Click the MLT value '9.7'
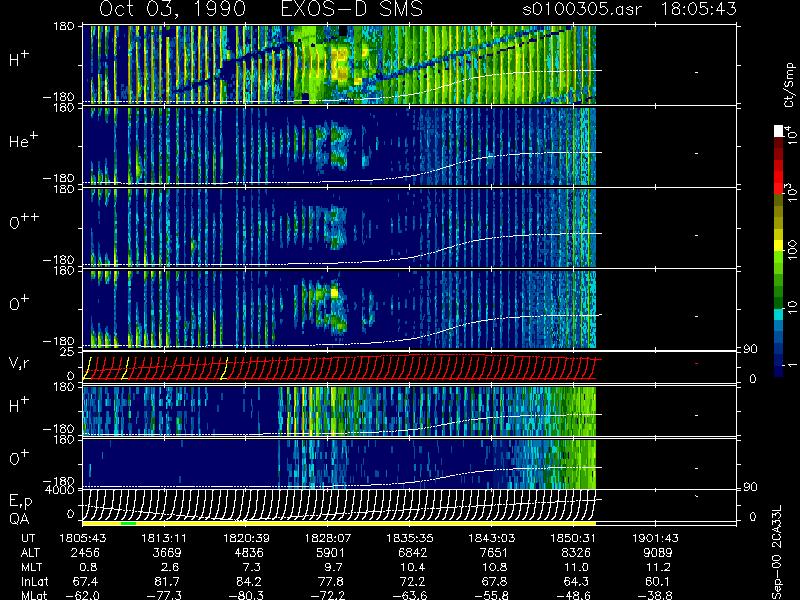800x600 pixels. [334, 567]
